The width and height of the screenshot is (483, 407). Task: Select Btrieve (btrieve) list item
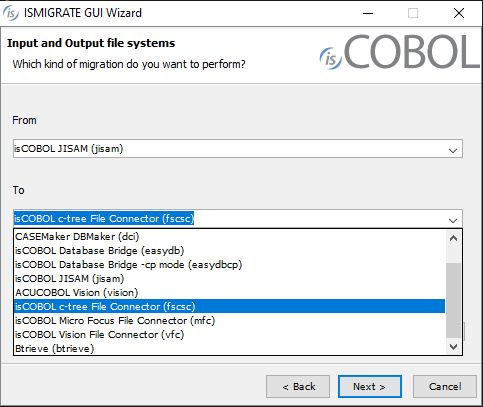click(229, 348)
